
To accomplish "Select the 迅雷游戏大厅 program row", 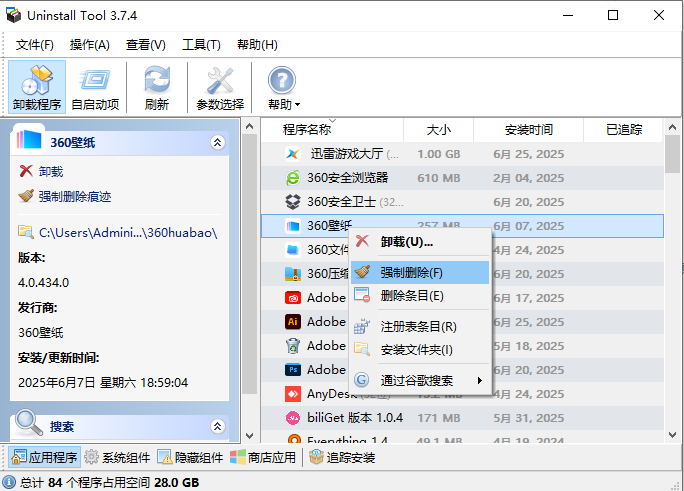I will (x=462, y=154).
